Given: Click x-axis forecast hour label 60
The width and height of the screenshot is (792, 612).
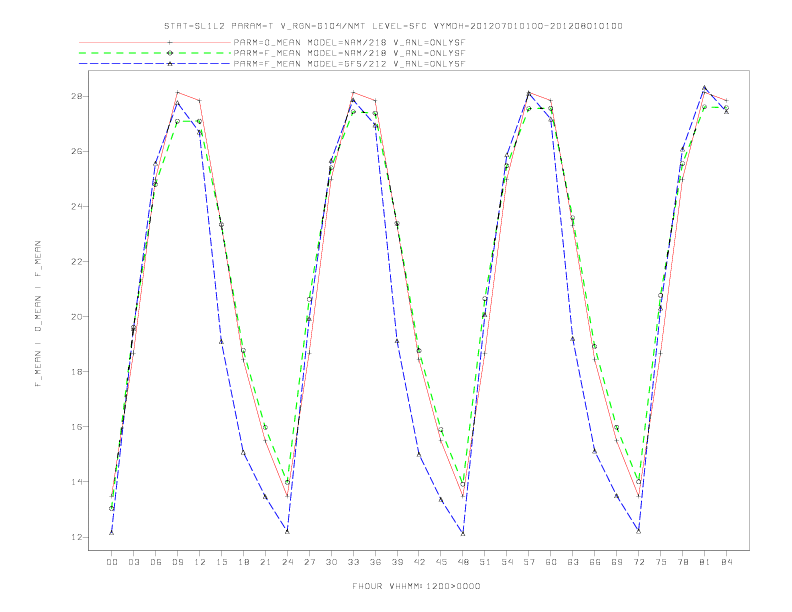Looking at the screenshot, I should 551,562.
